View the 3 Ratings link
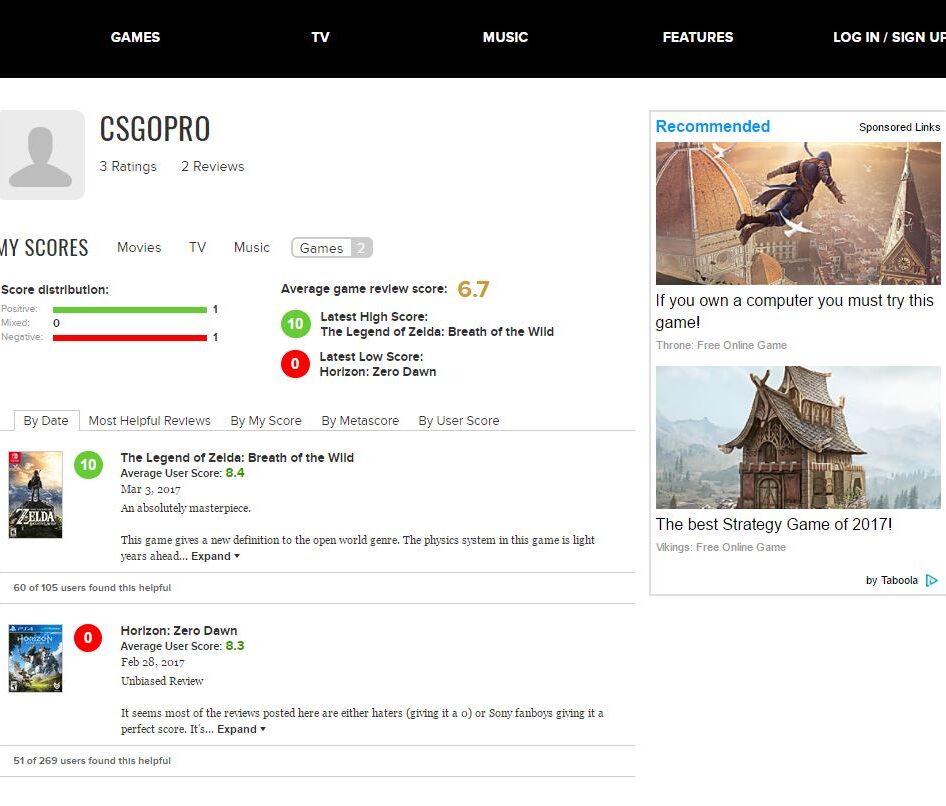 (x=128, y=167)
